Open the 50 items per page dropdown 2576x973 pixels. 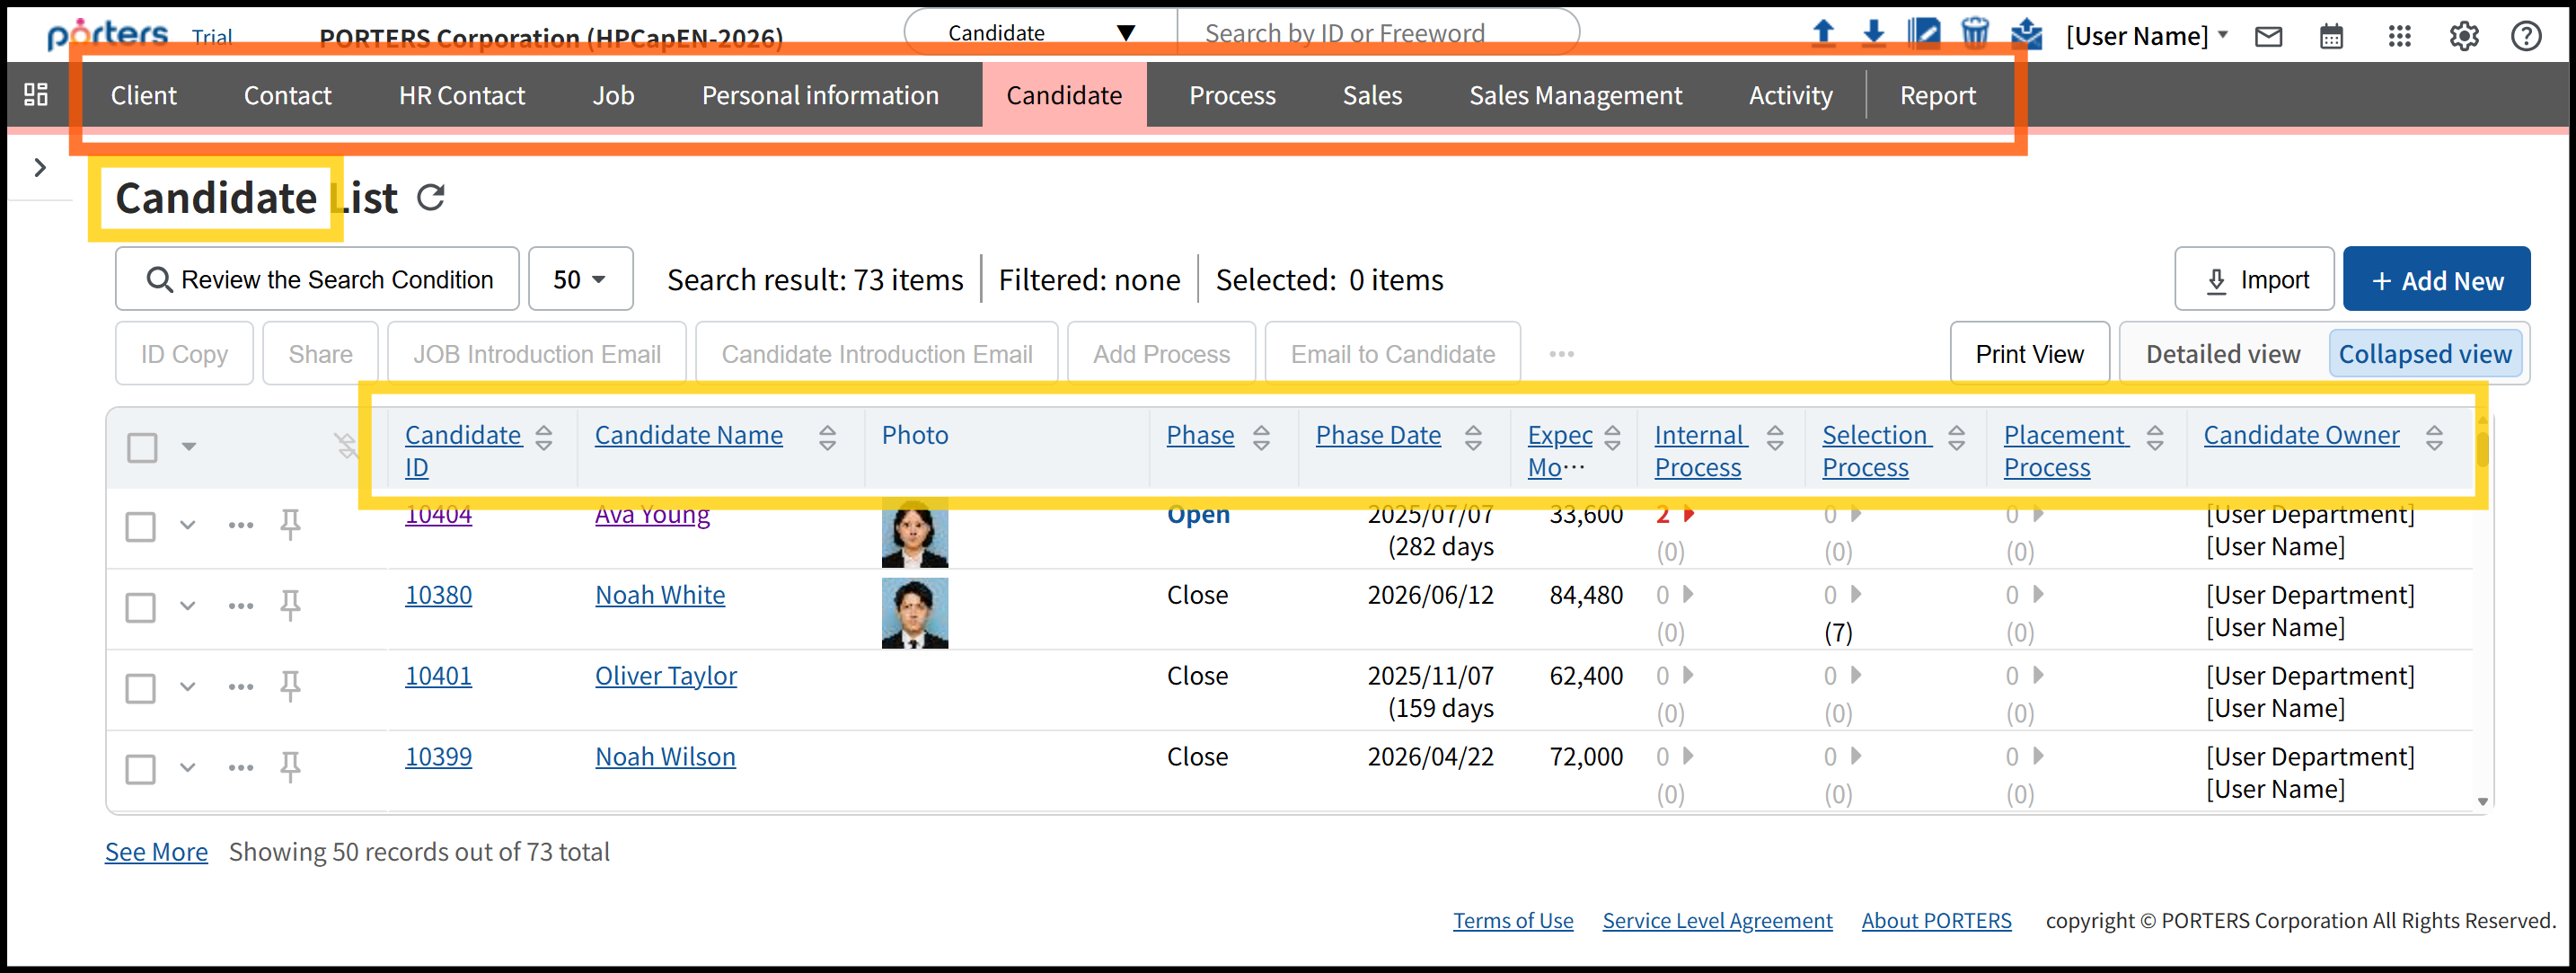click(580, 279)
